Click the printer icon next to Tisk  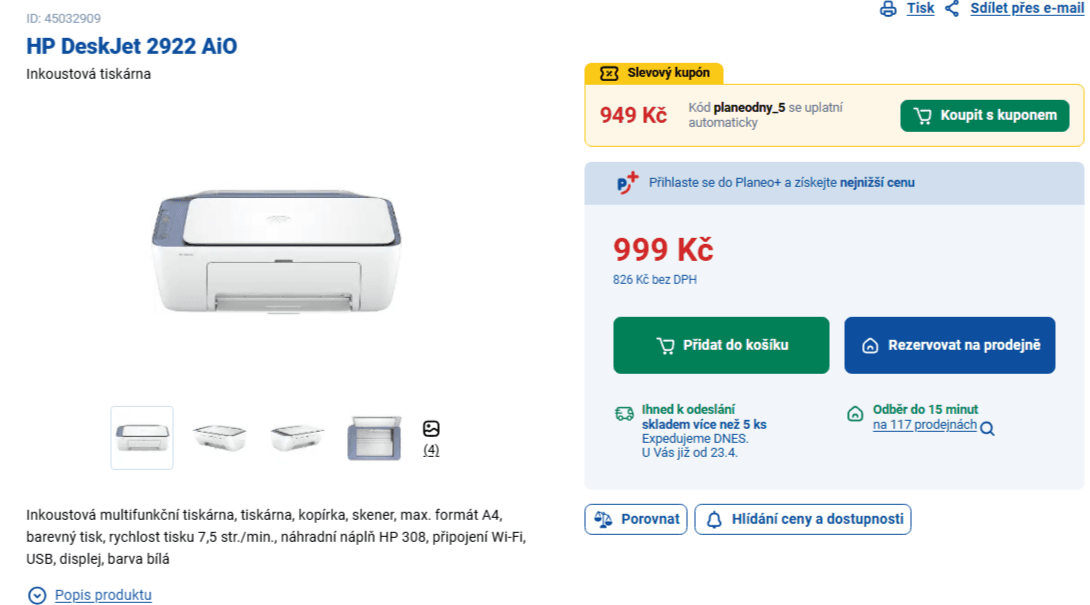coord(888,9)
